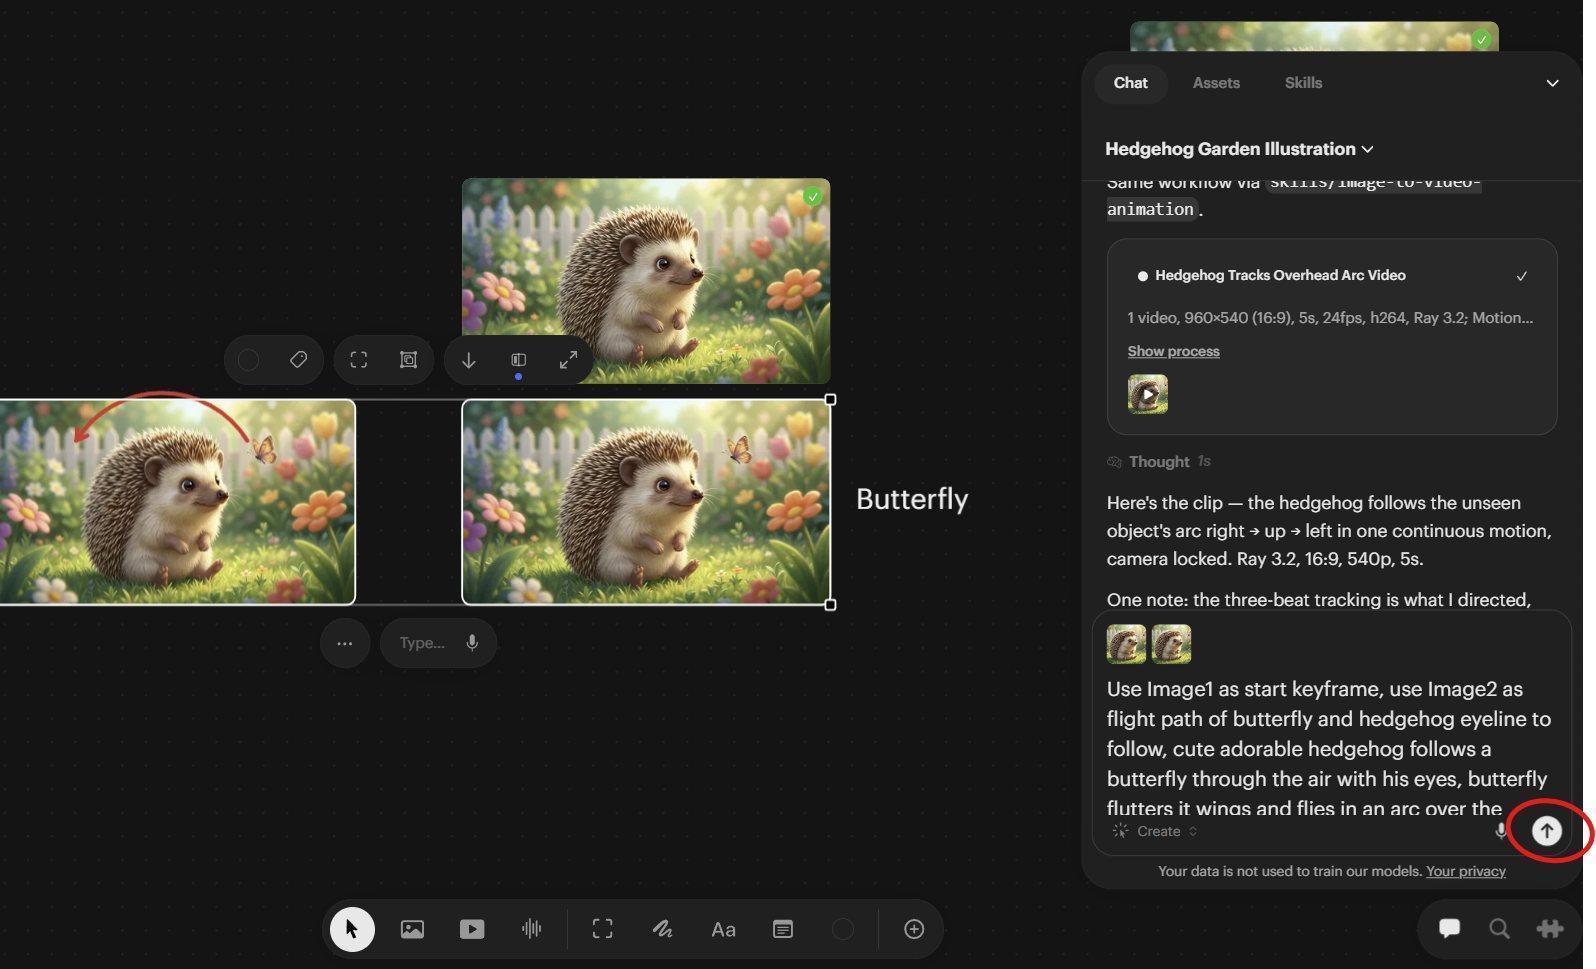
Task: Expand the image with the diagonal arrows icon
Action: pos(568,360)
